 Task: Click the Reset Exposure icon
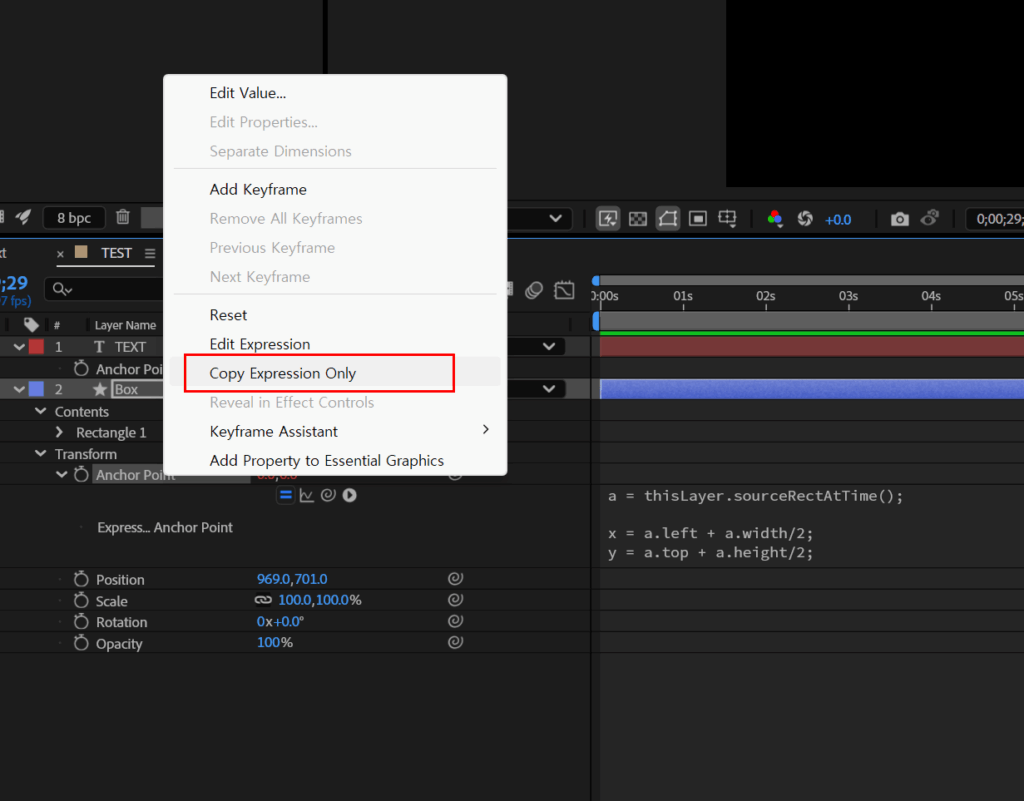805,219
